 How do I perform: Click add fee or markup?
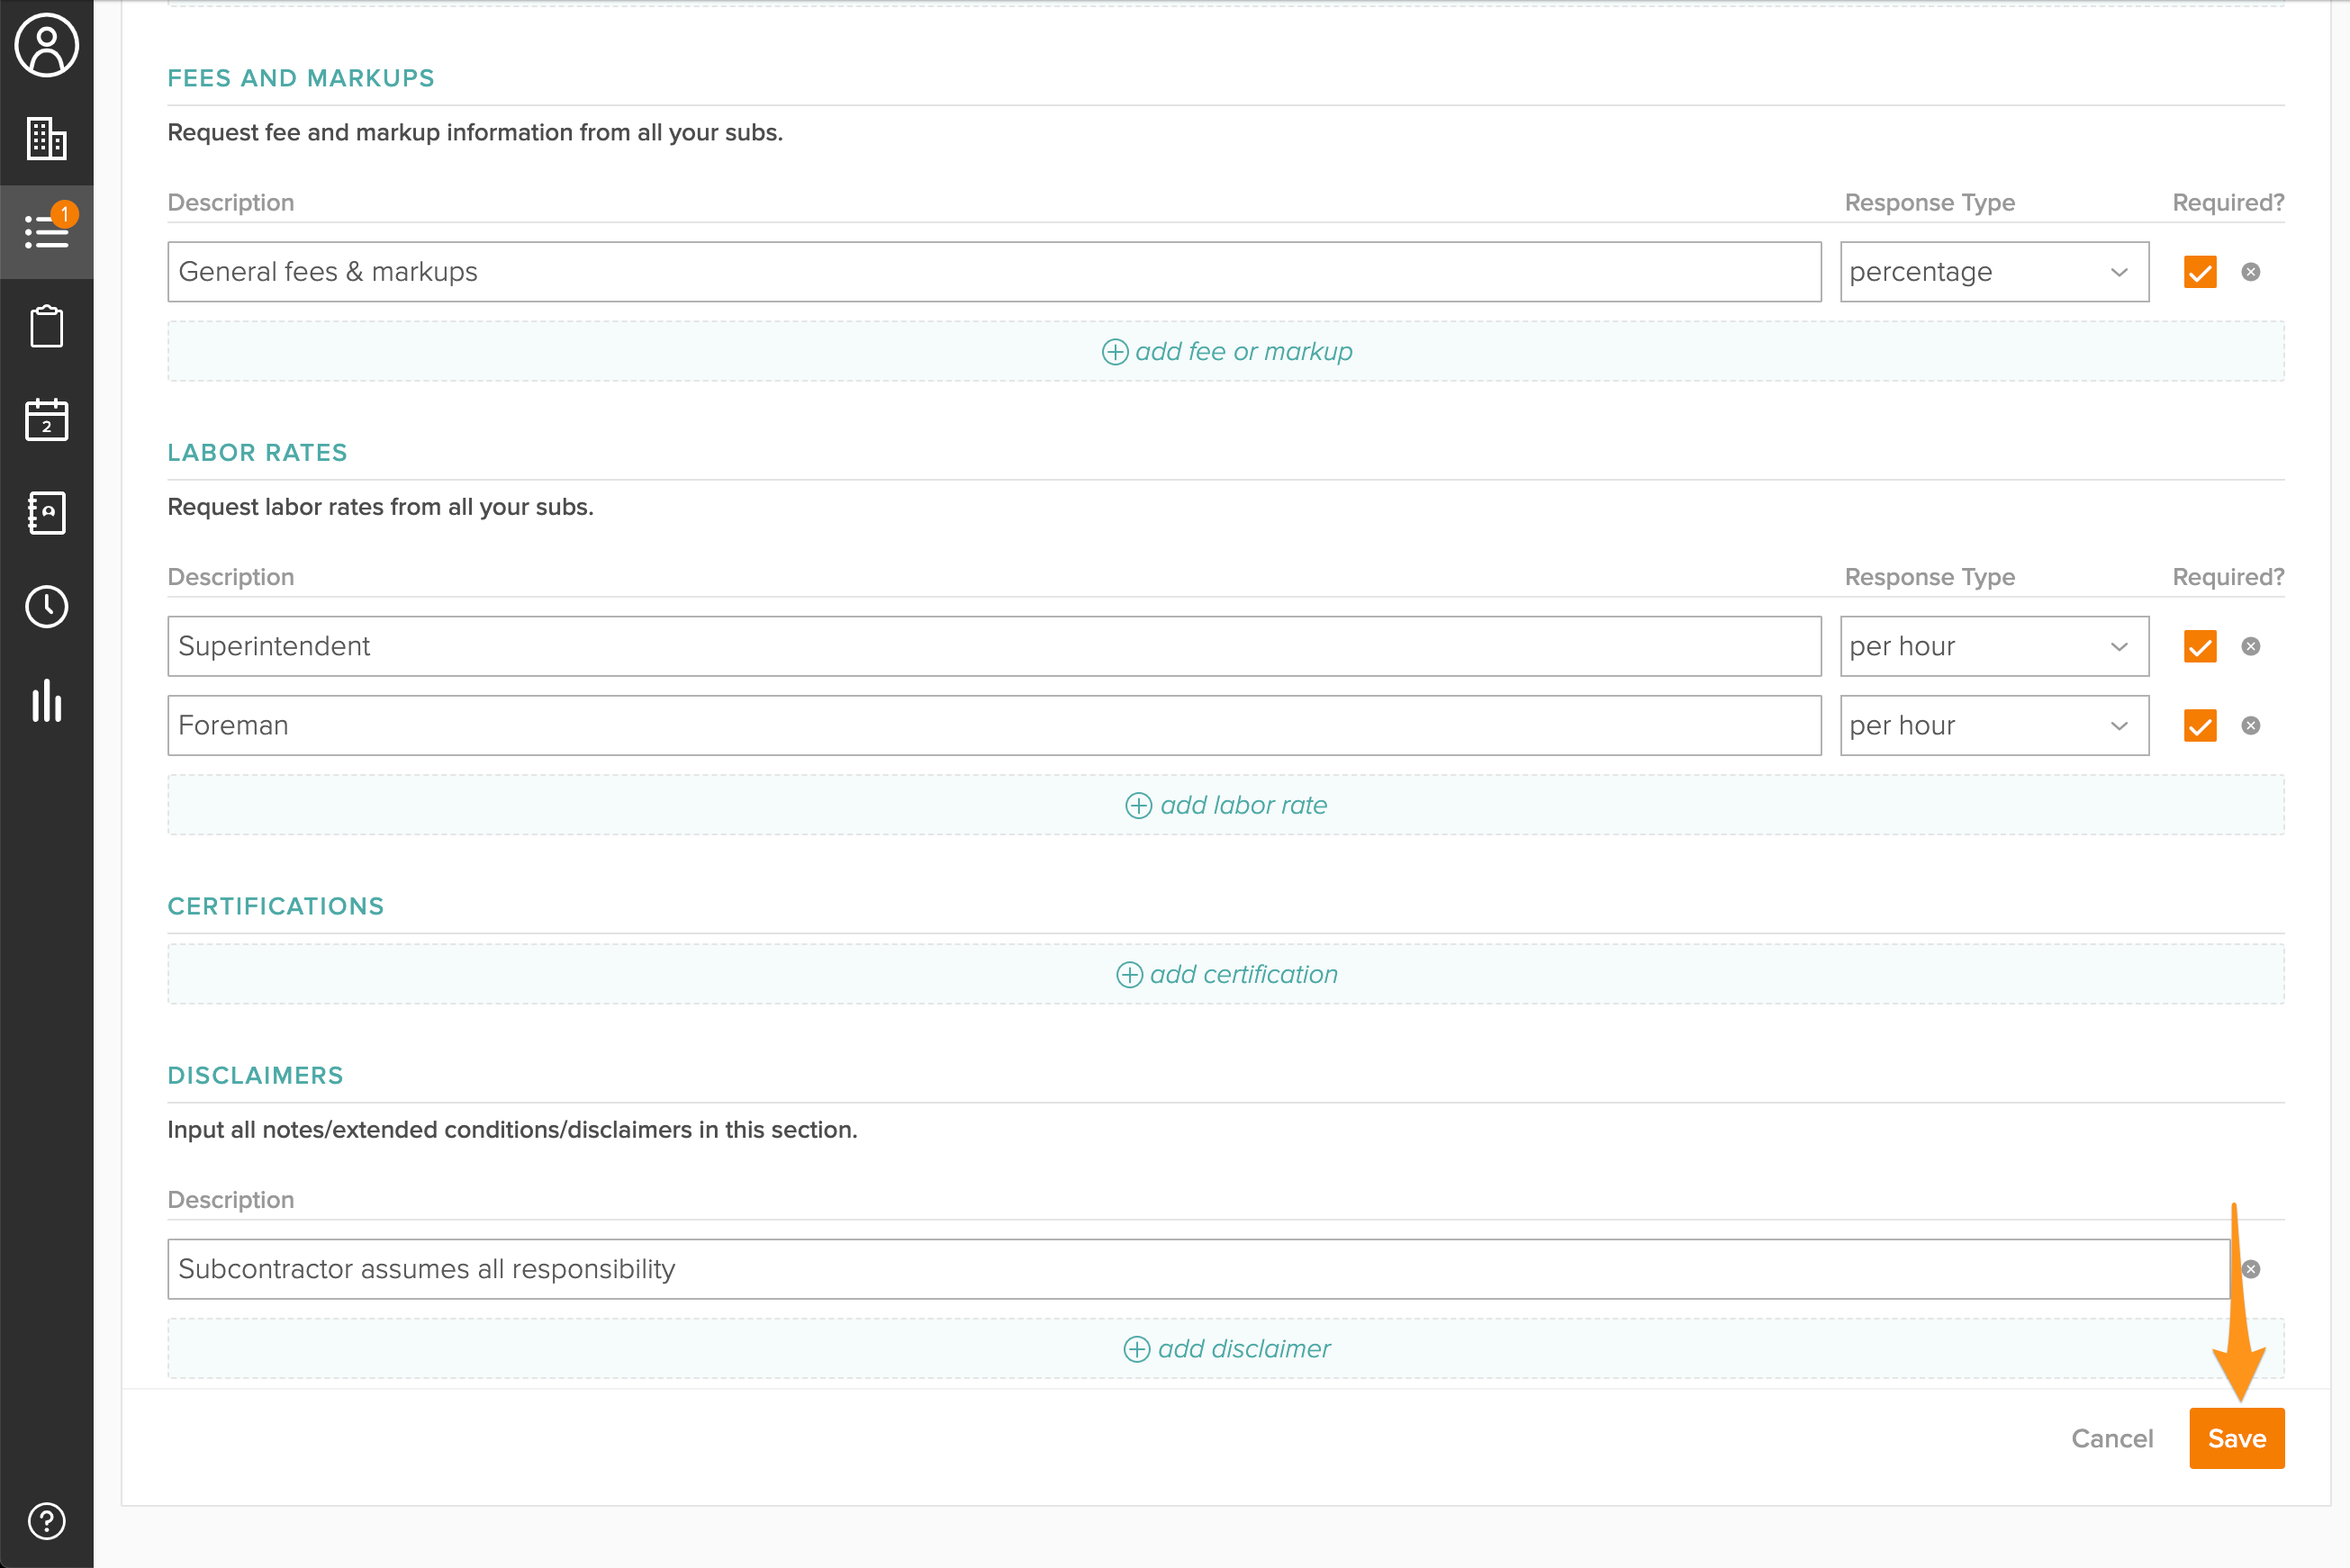[1226, 351]
